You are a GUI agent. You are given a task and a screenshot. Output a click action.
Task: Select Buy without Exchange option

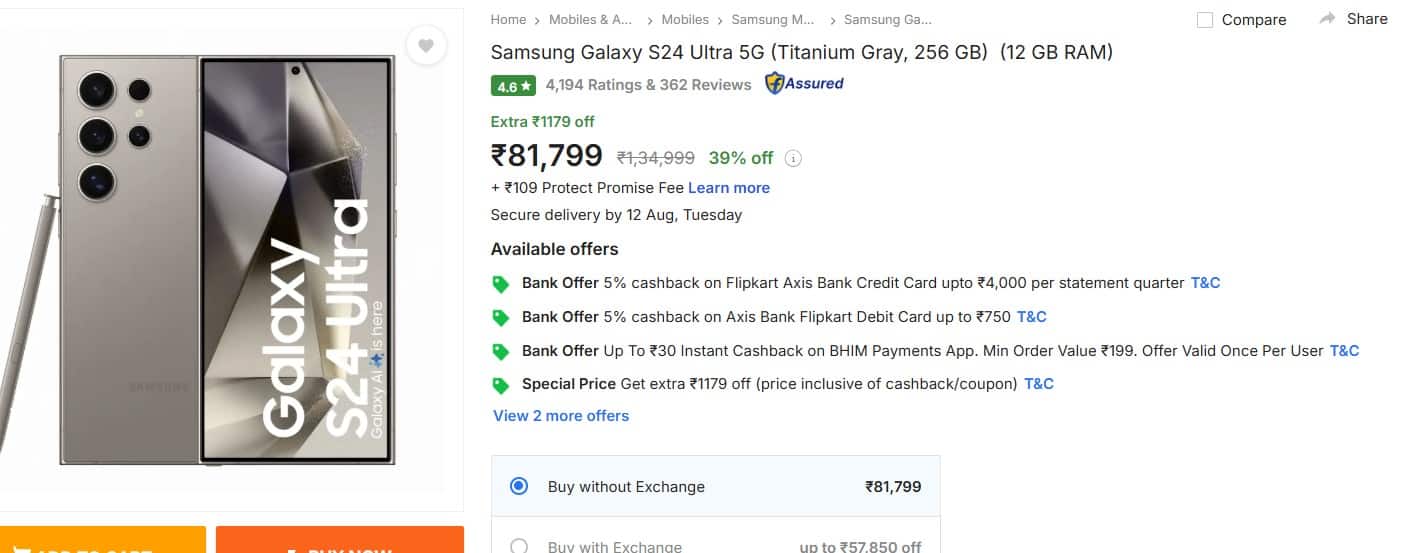(519, 487)
